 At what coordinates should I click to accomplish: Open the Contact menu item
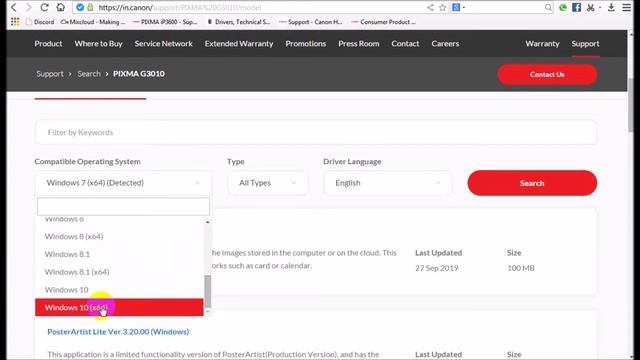pos(405,44)
